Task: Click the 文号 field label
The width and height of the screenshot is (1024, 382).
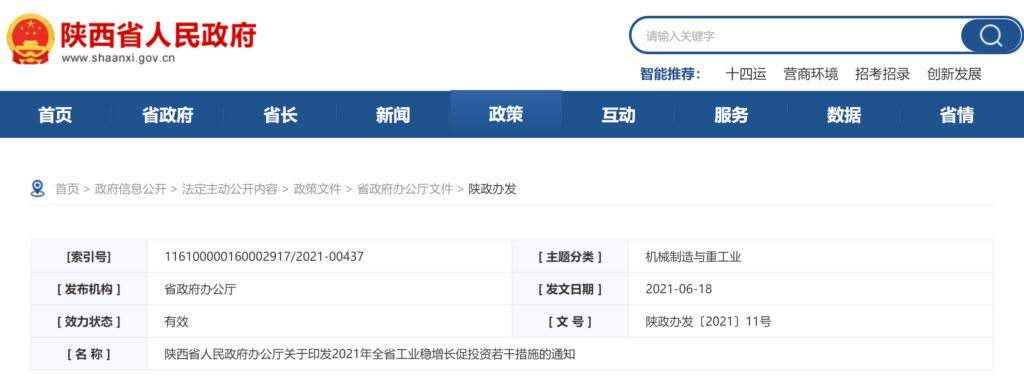Action: tap(570, 322)
